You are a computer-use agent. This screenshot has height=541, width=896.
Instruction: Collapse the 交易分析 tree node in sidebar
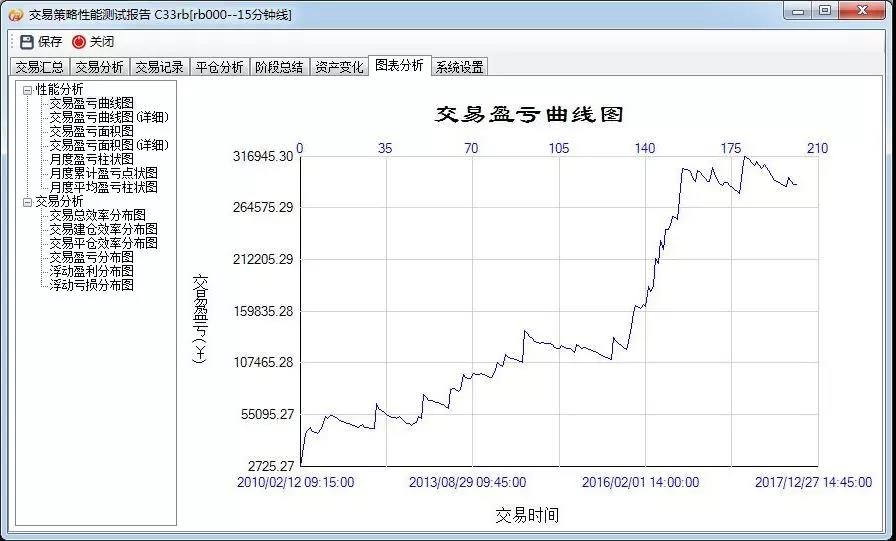coord(27,202)
